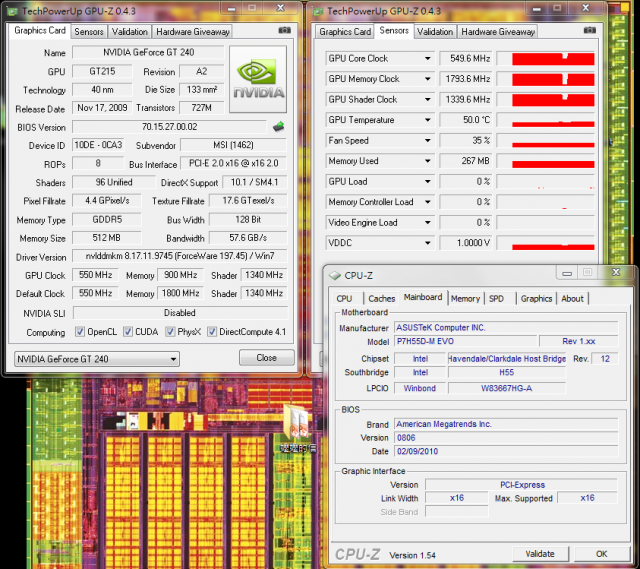The height and width of the screenshot is (569, 640).
Task: Click the American Megatrends Inc. brand value
Action: [x=506, y=424]
